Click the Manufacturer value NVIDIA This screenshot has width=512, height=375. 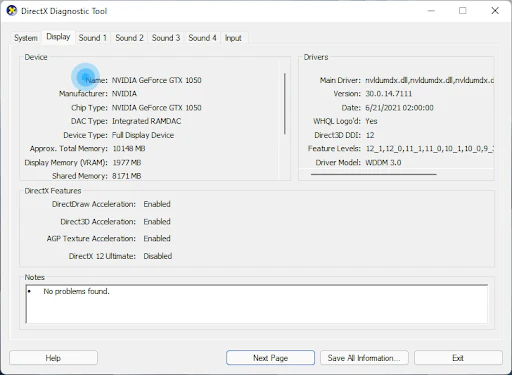pos(124,94)
